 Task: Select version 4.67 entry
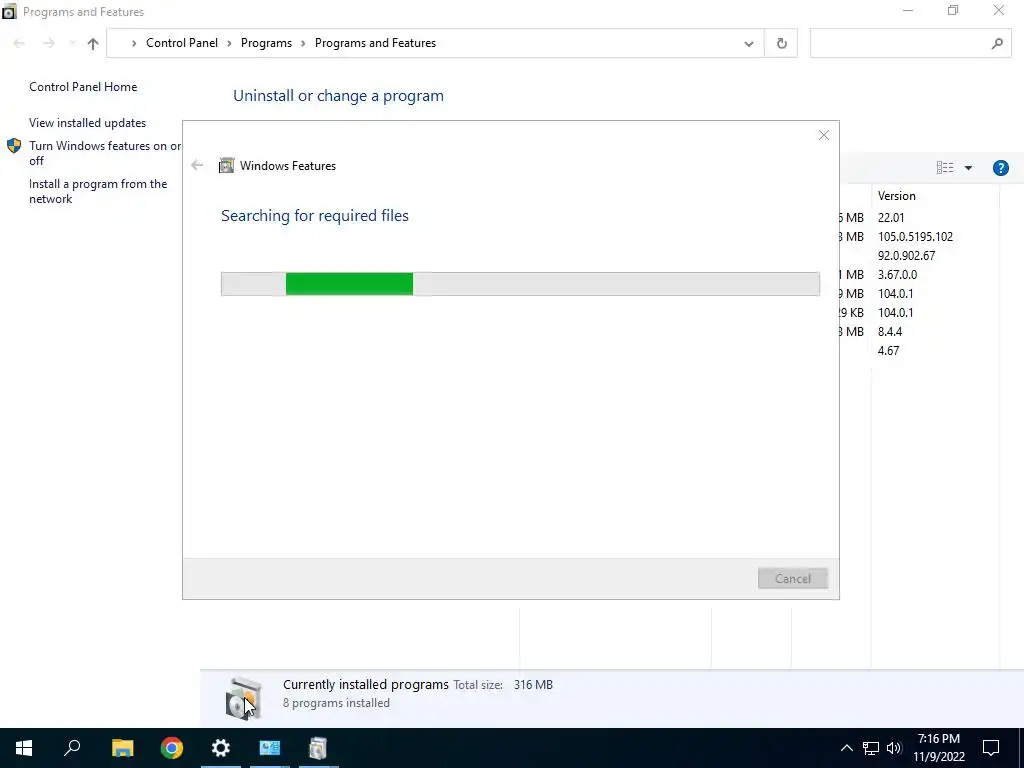[888, 350]
